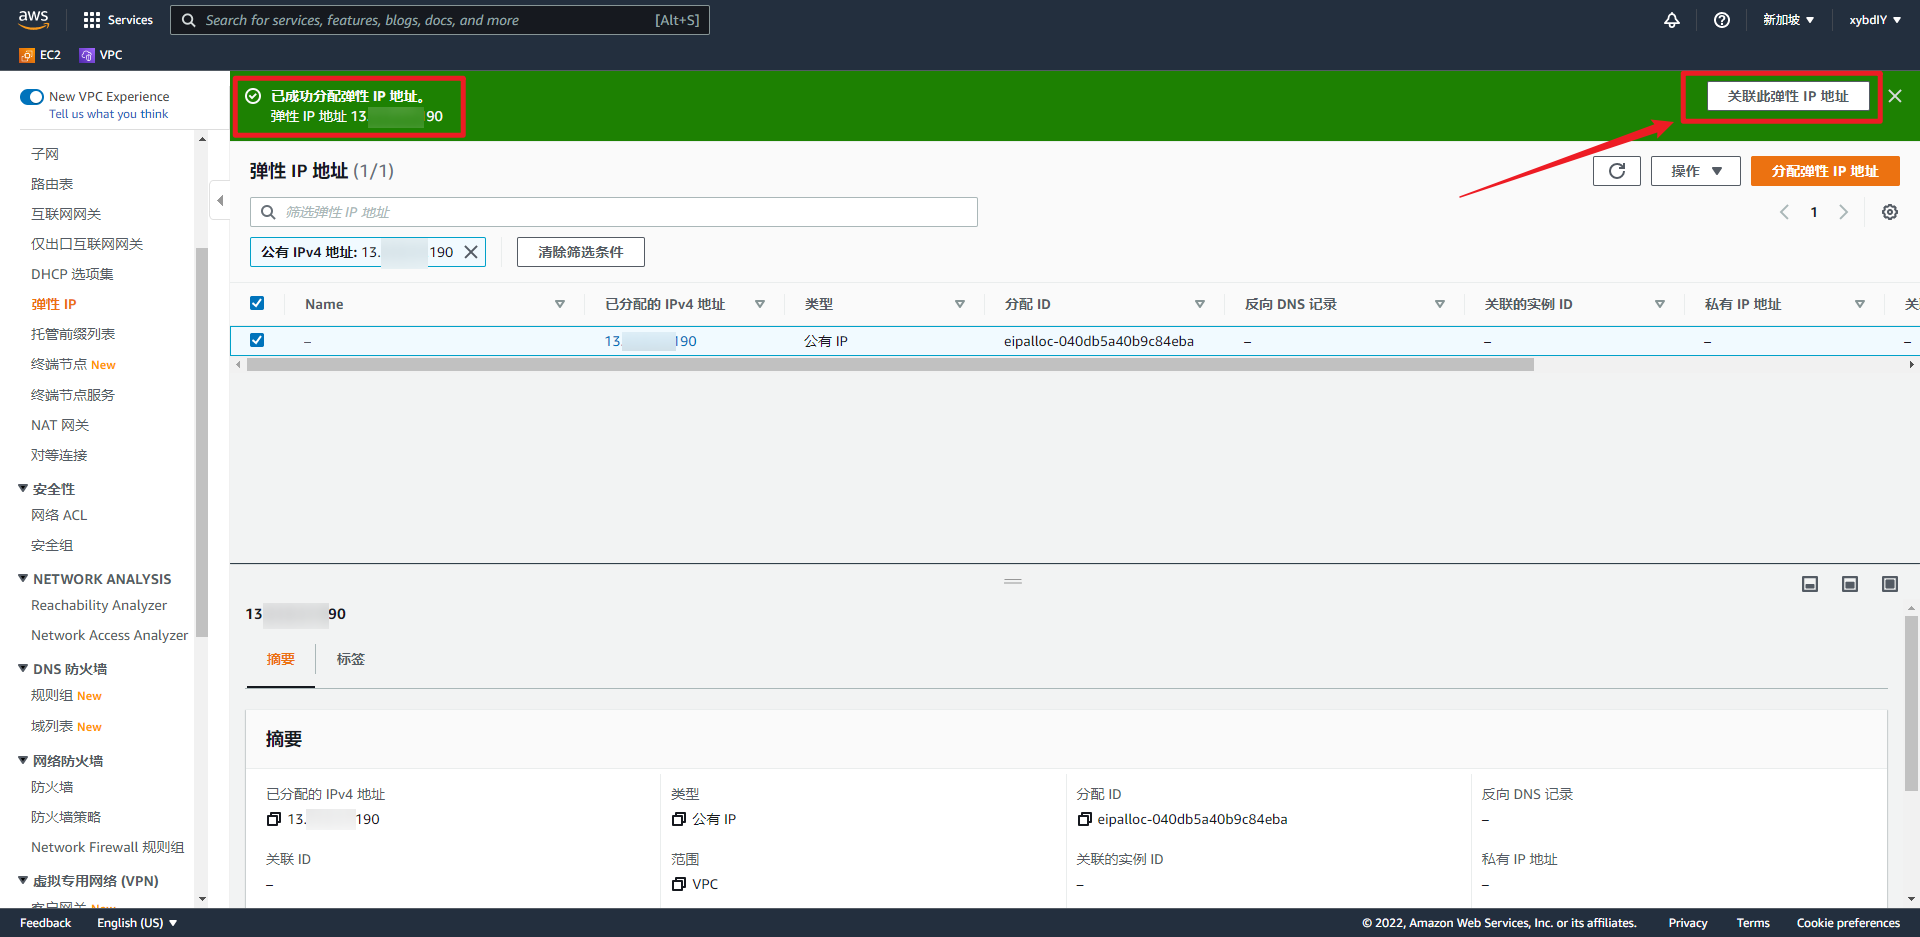
Task: Copy the 公有 IP type value
Action: click(x=679, y=819)
